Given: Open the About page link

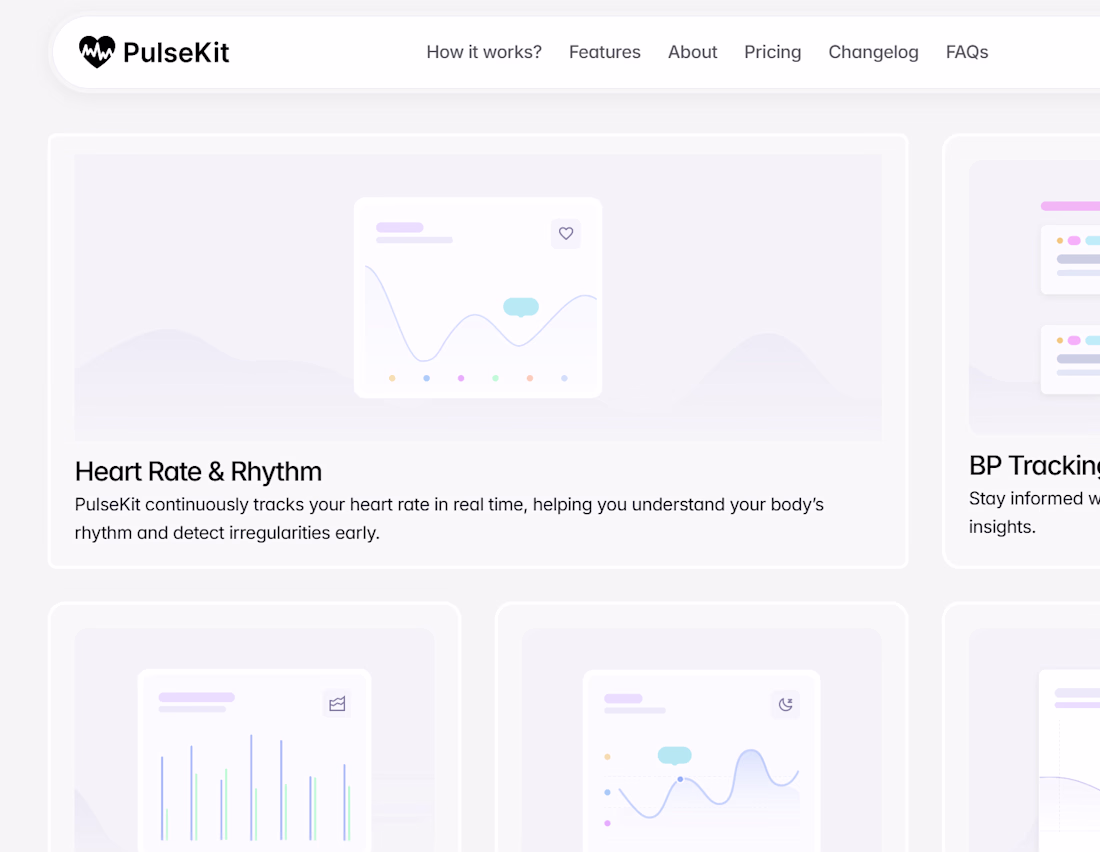Looking at the screenshot, I should pyautogui.click(x=693, y=52).
